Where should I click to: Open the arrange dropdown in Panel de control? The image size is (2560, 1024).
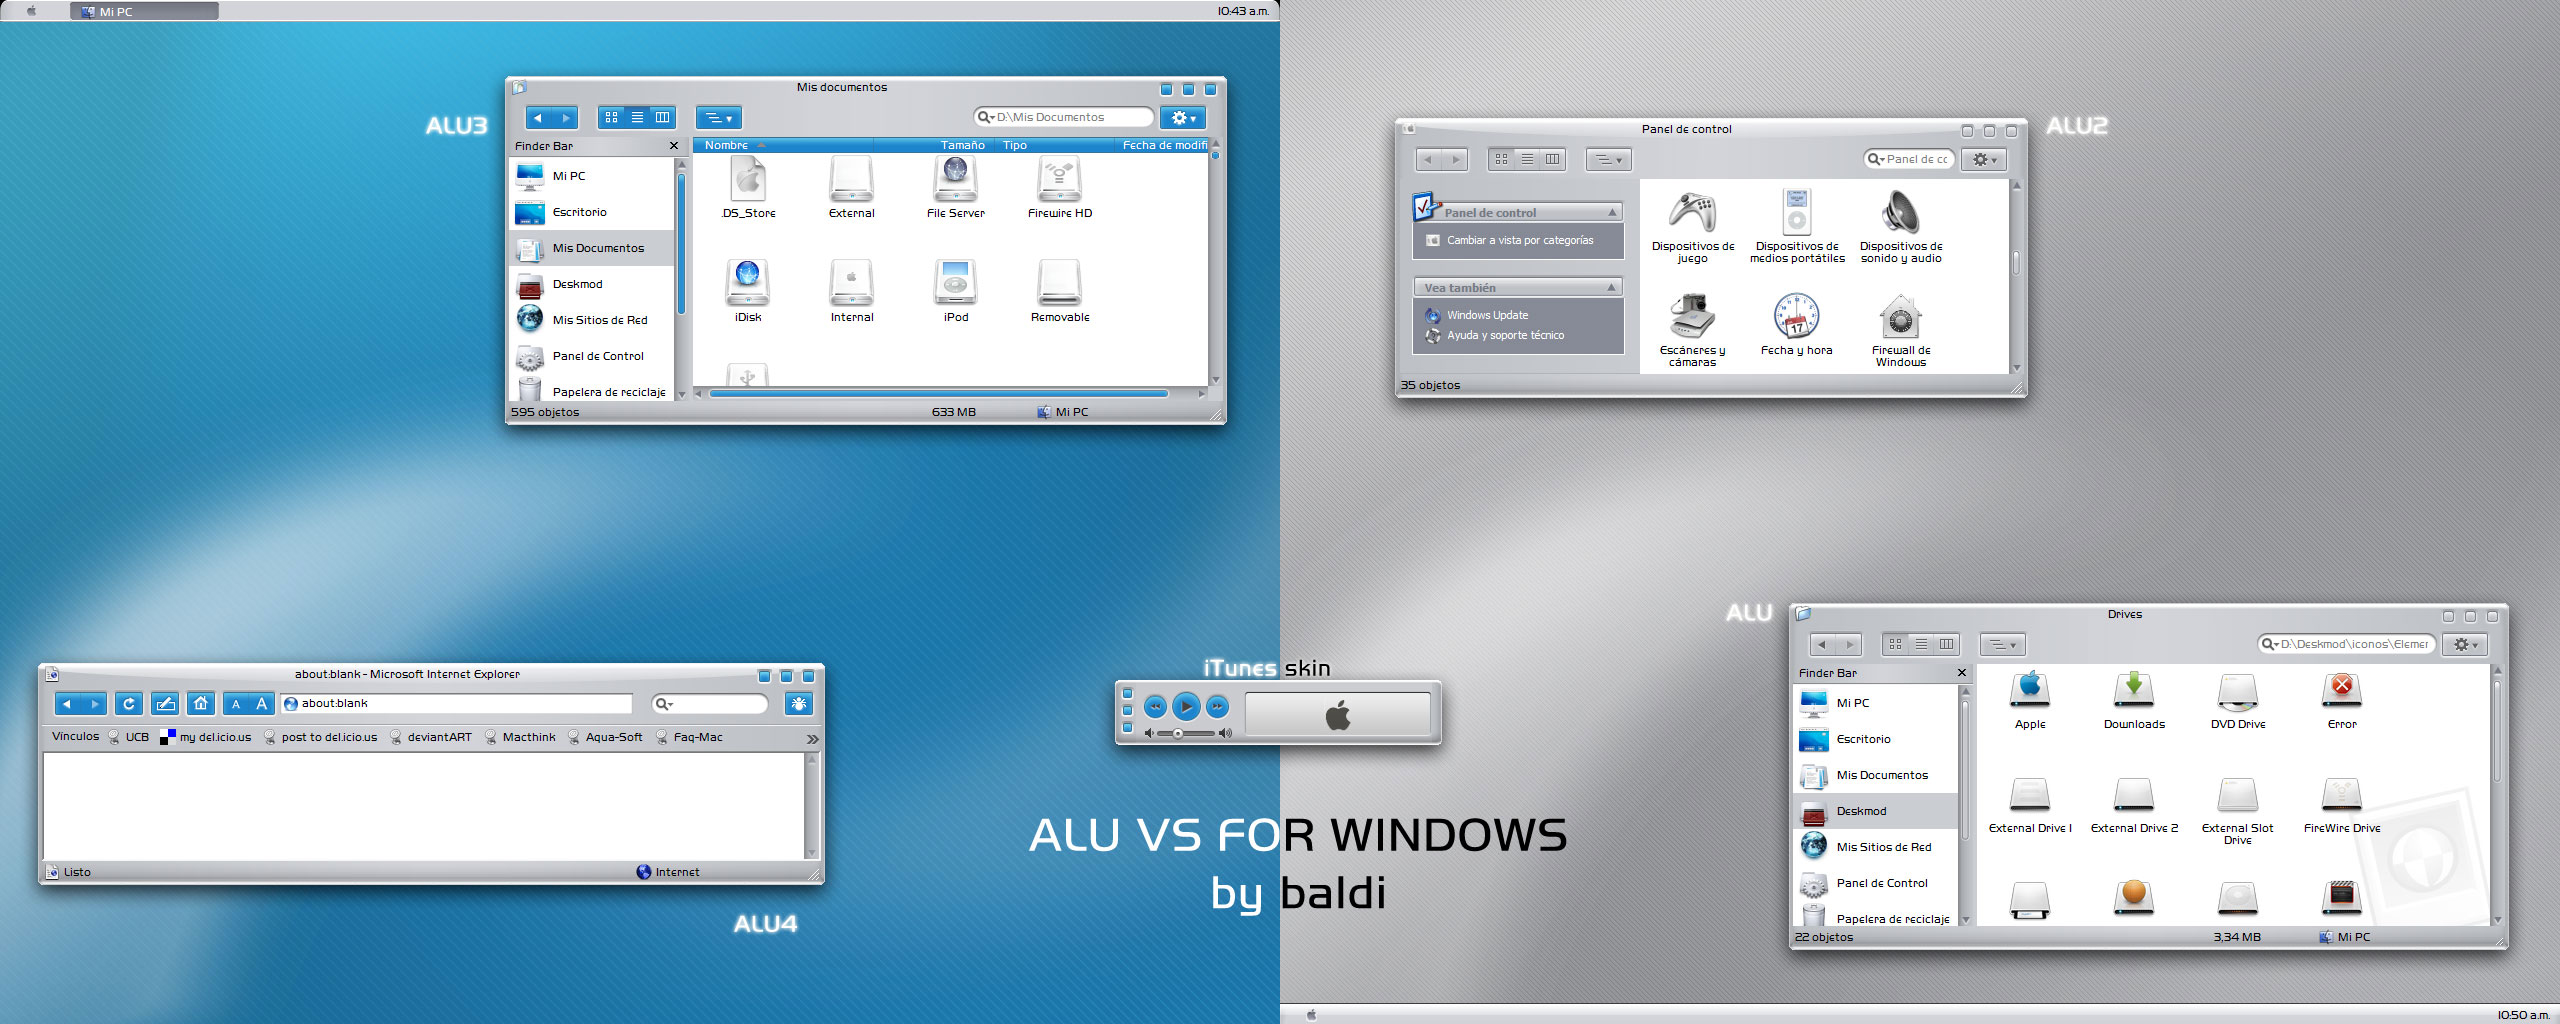click(x=1609, y=160)
